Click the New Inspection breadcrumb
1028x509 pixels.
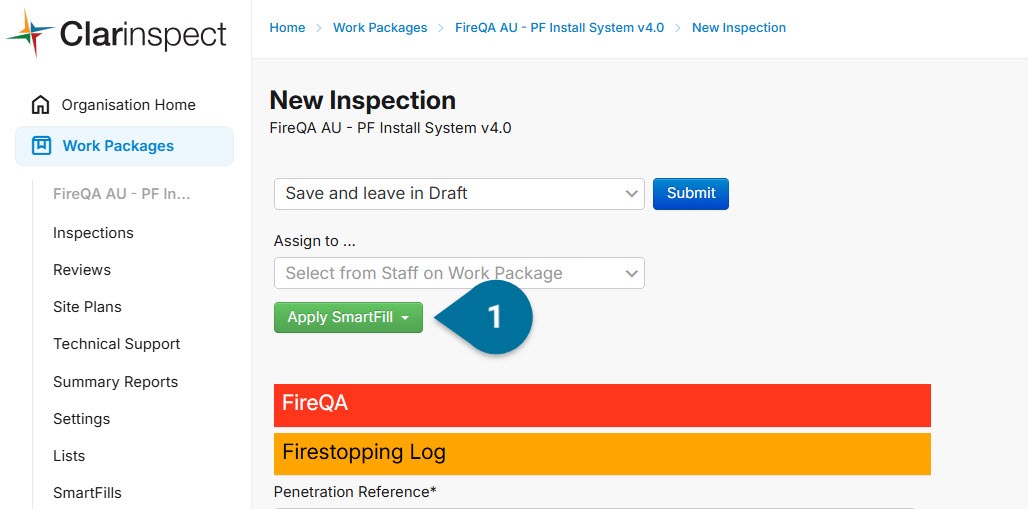coord(739,28)
